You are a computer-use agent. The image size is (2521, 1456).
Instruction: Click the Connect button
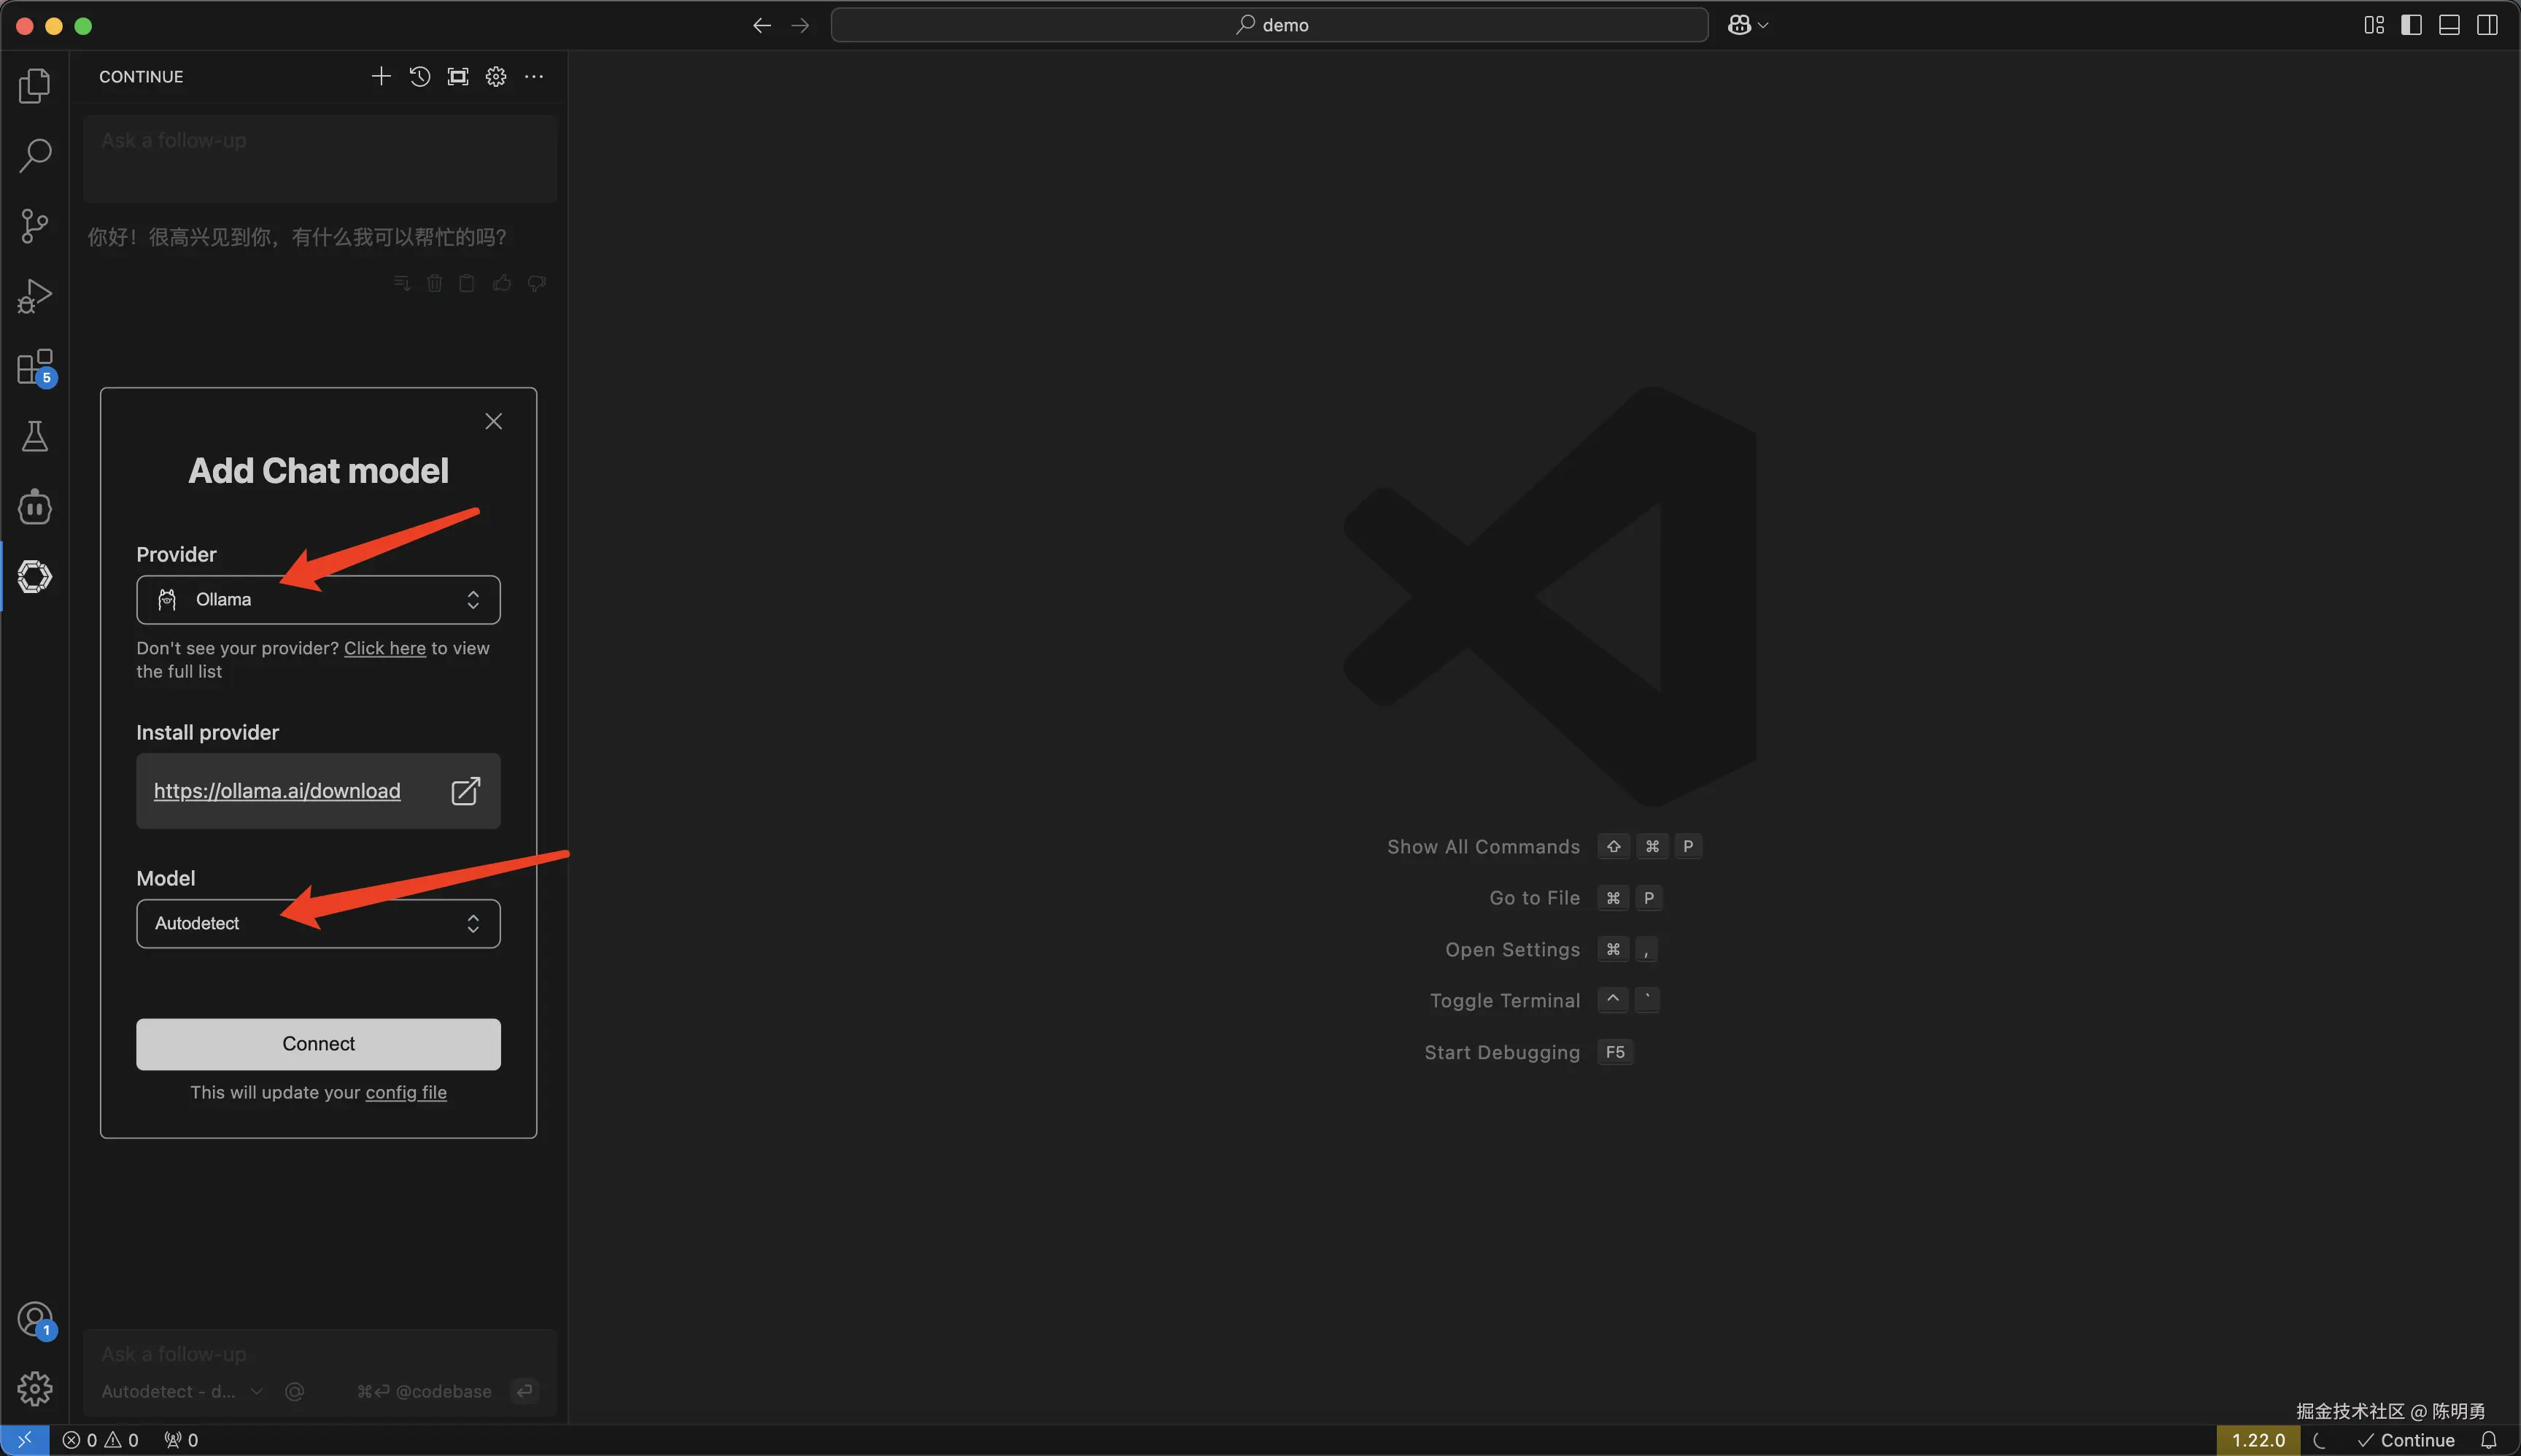[318, 1044]
